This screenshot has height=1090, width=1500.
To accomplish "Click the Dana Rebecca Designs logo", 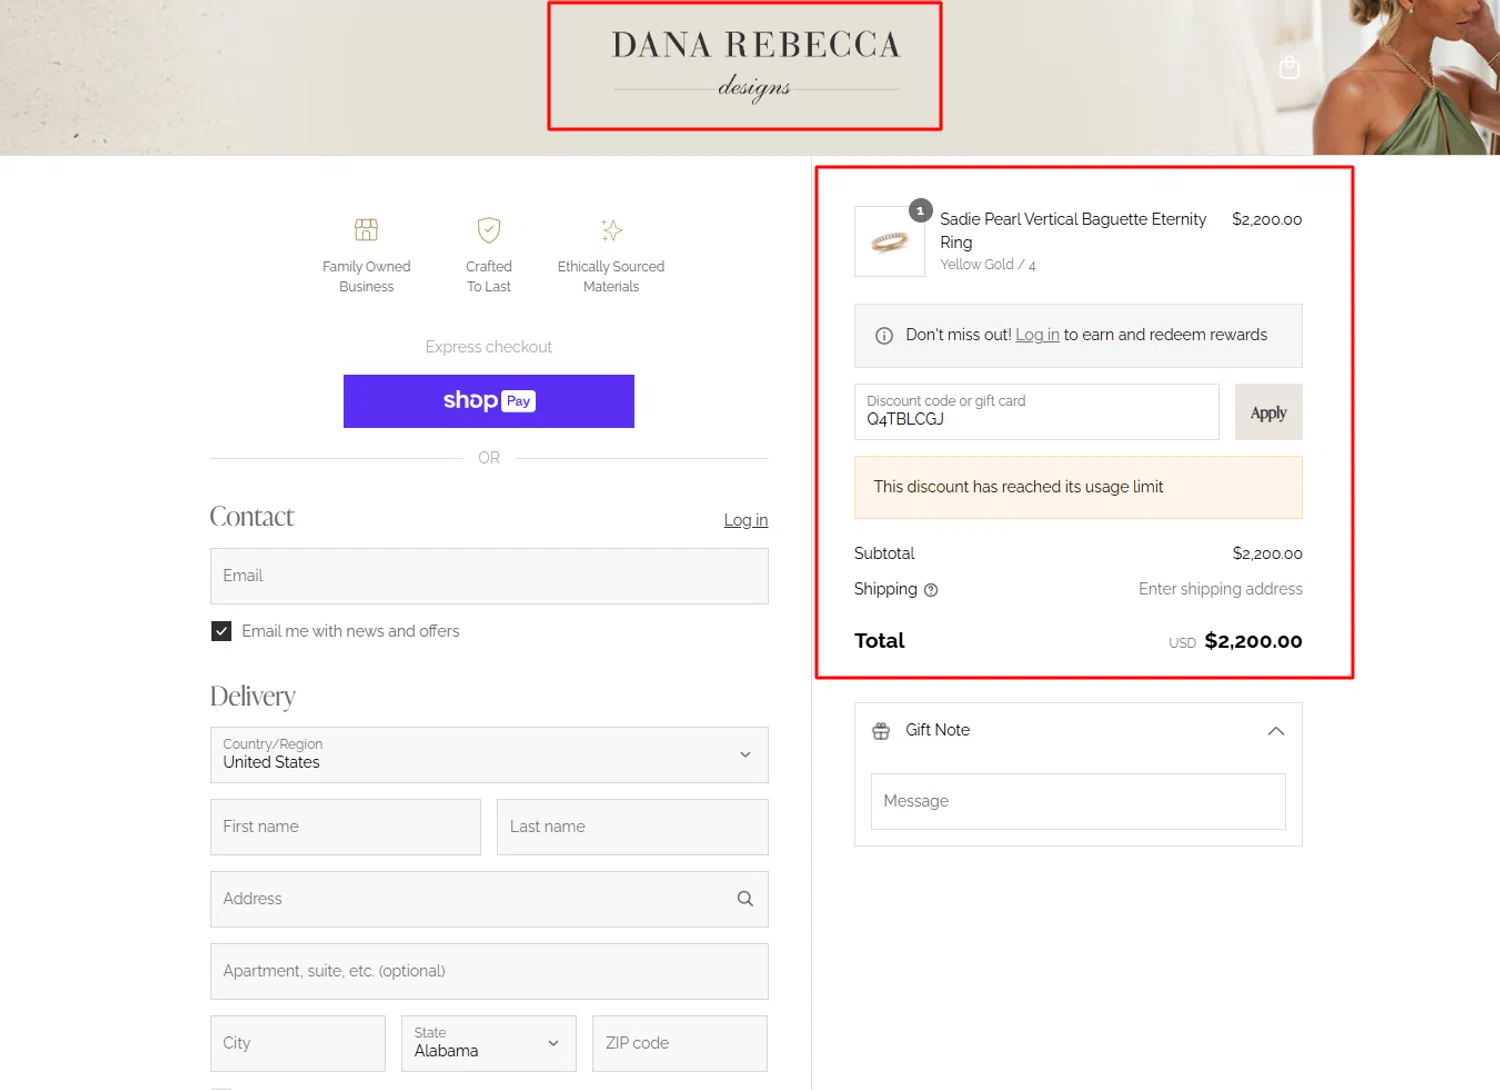I will pyautogui.click(x=756, y=65).
